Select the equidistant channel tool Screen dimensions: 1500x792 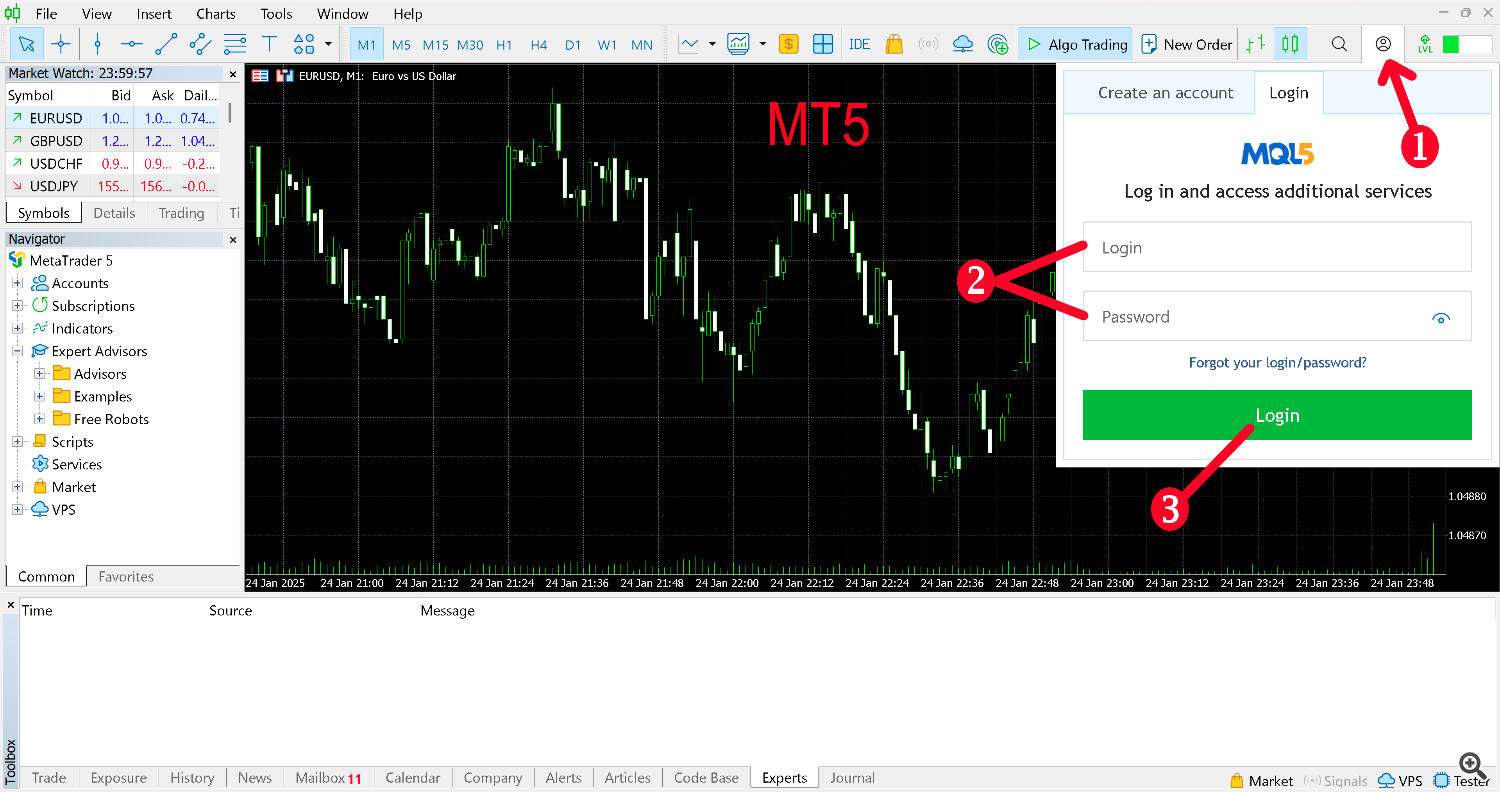point(201,44)
